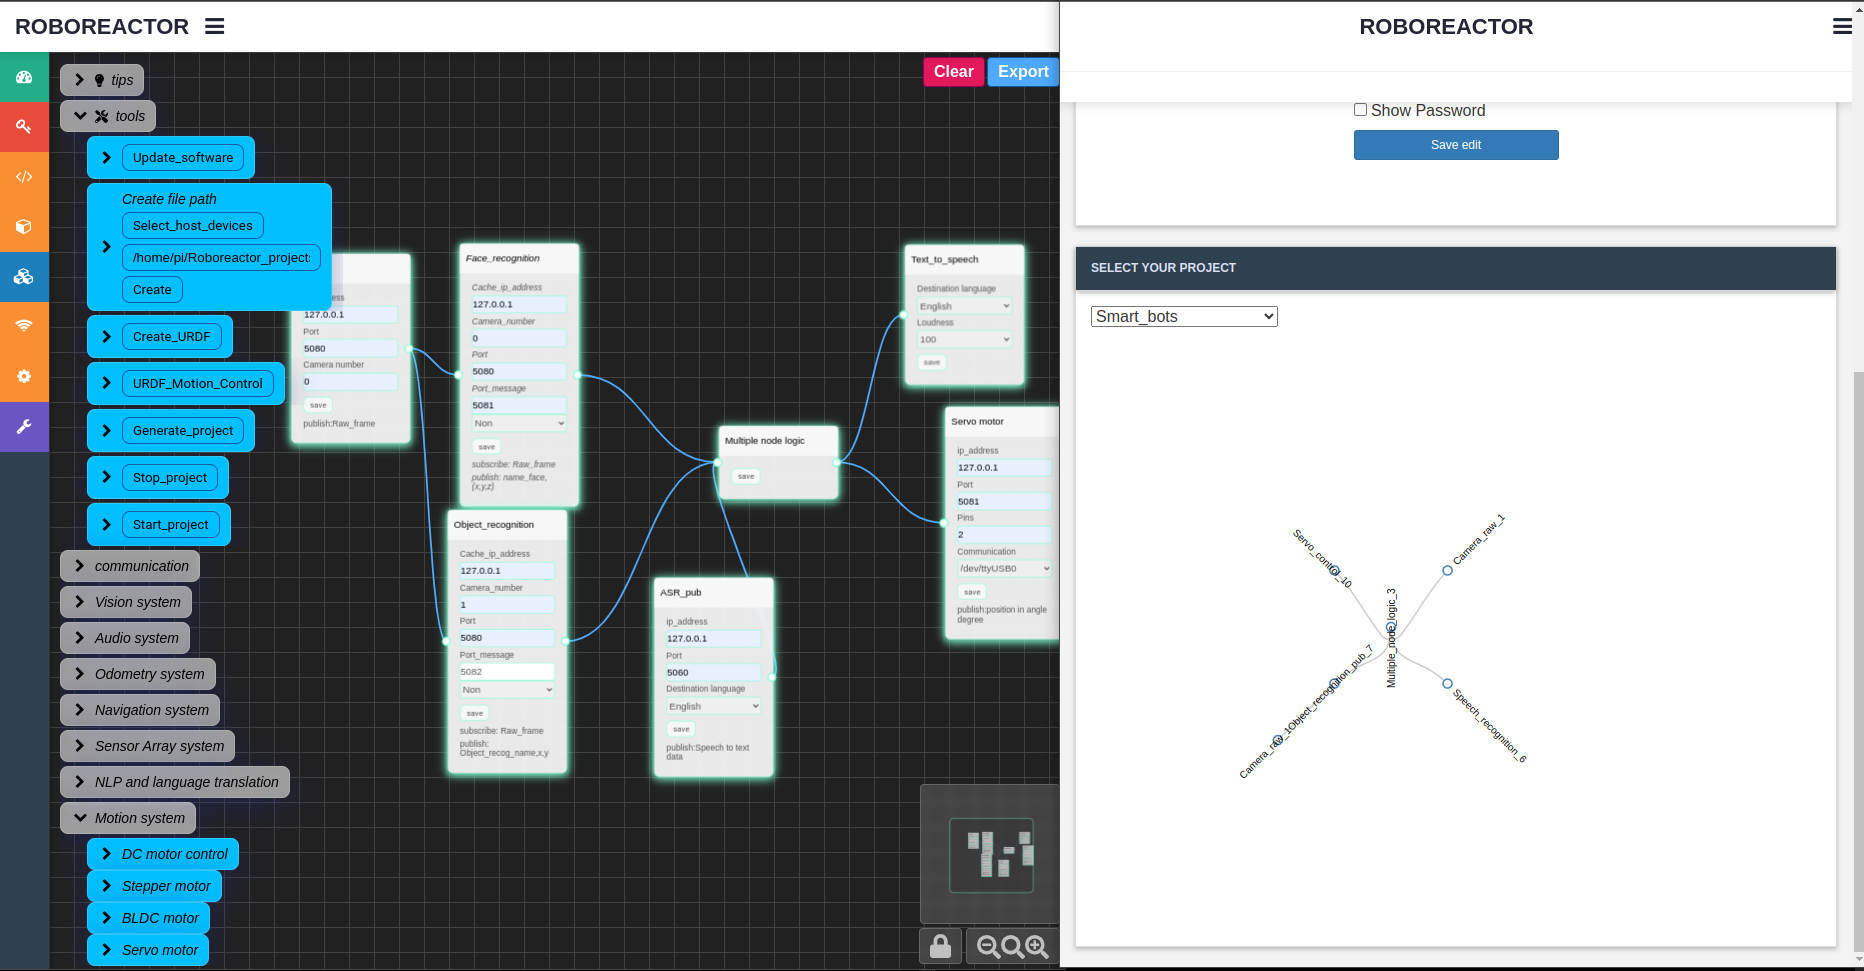Image resolution: width=1864 pixels, height=971 pixels.
Task: Save the ASR_pub node
Action: [681, 730]
